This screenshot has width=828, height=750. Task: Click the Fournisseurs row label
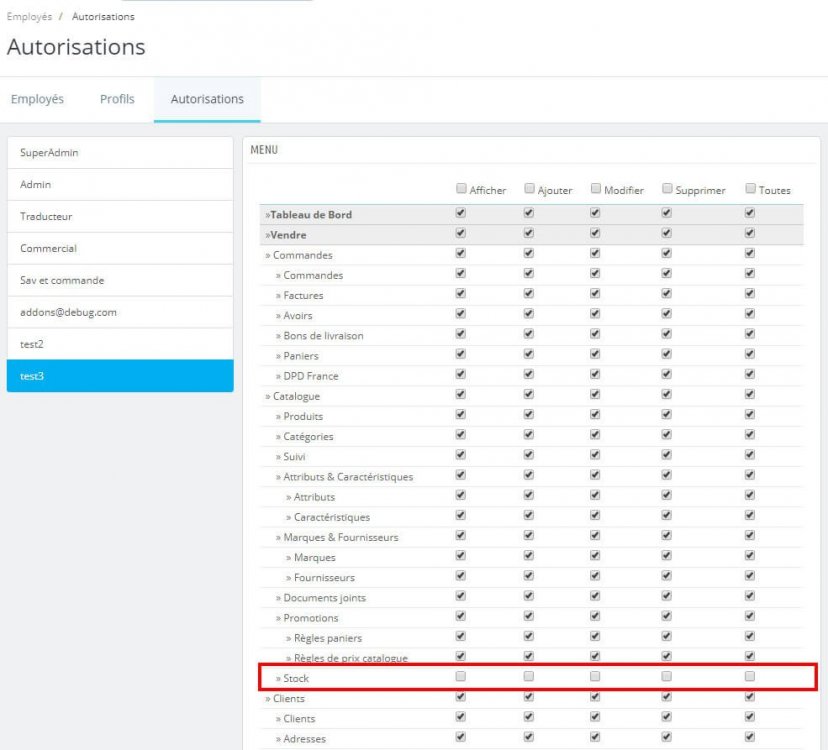(x=324, y=578)
